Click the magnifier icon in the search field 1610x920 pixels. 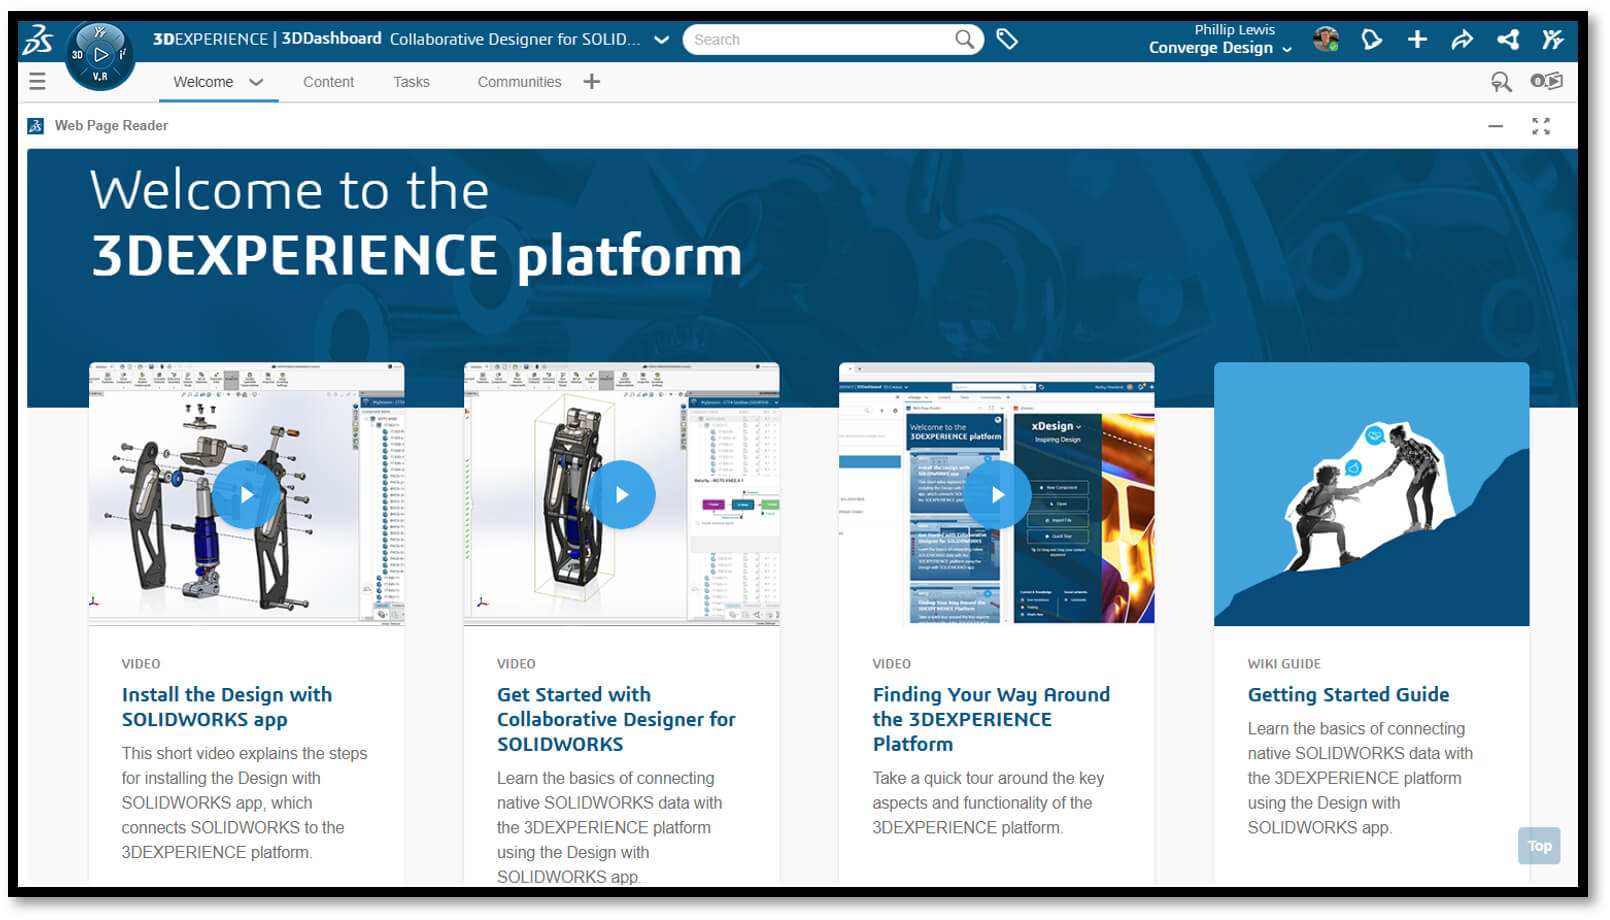[964, 40]
